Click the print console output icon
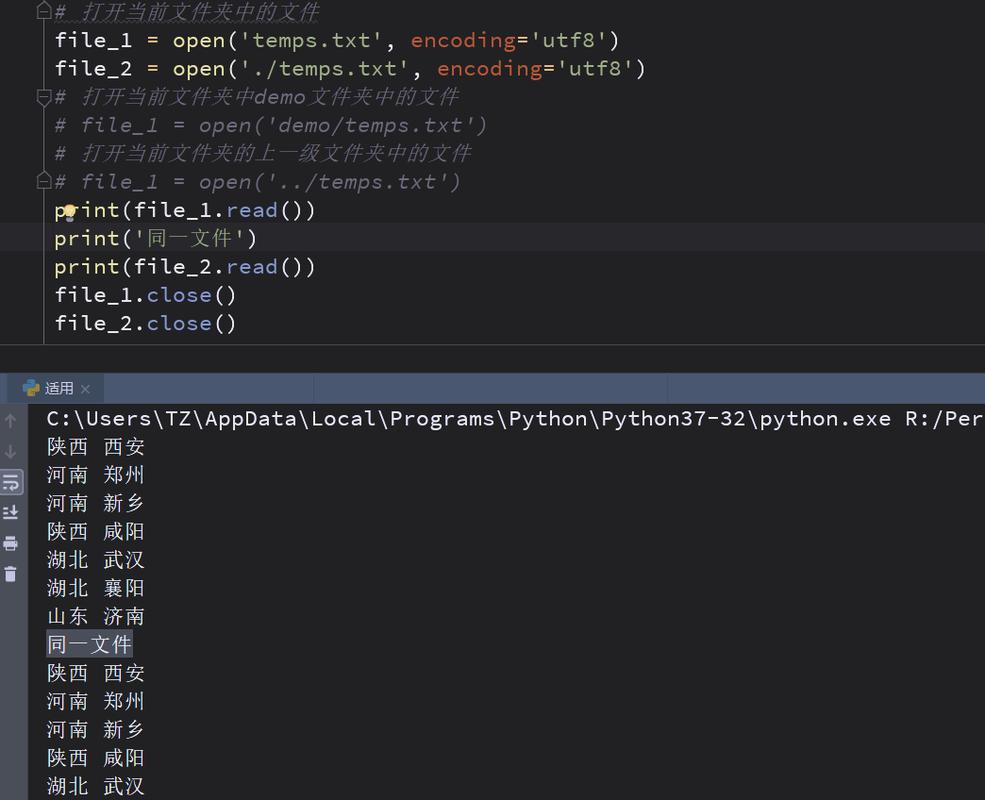The height and width of the screenshot is (800, 985). (11, 542)
